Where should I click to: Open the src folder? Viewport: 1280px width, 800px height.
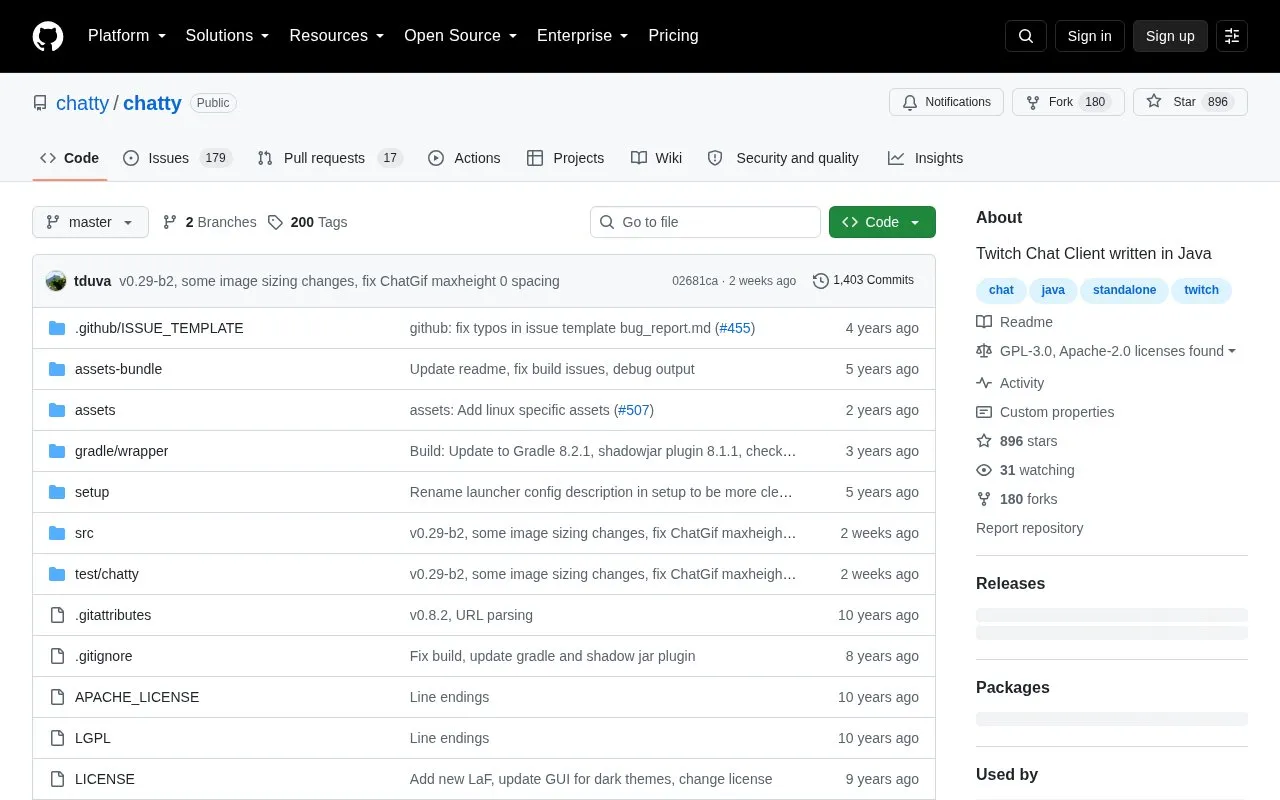[84, 533]
